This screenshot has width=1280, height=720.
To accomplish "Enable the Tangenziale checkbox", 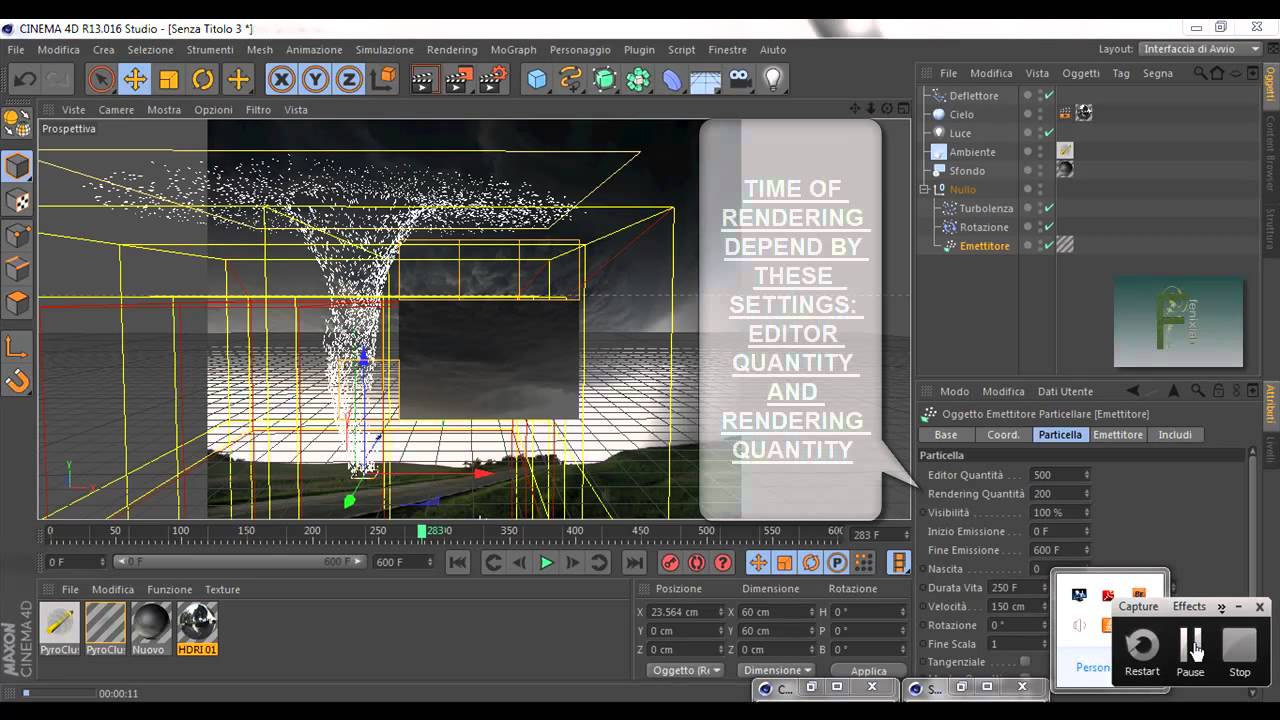I will click(x=1025, y=662).
